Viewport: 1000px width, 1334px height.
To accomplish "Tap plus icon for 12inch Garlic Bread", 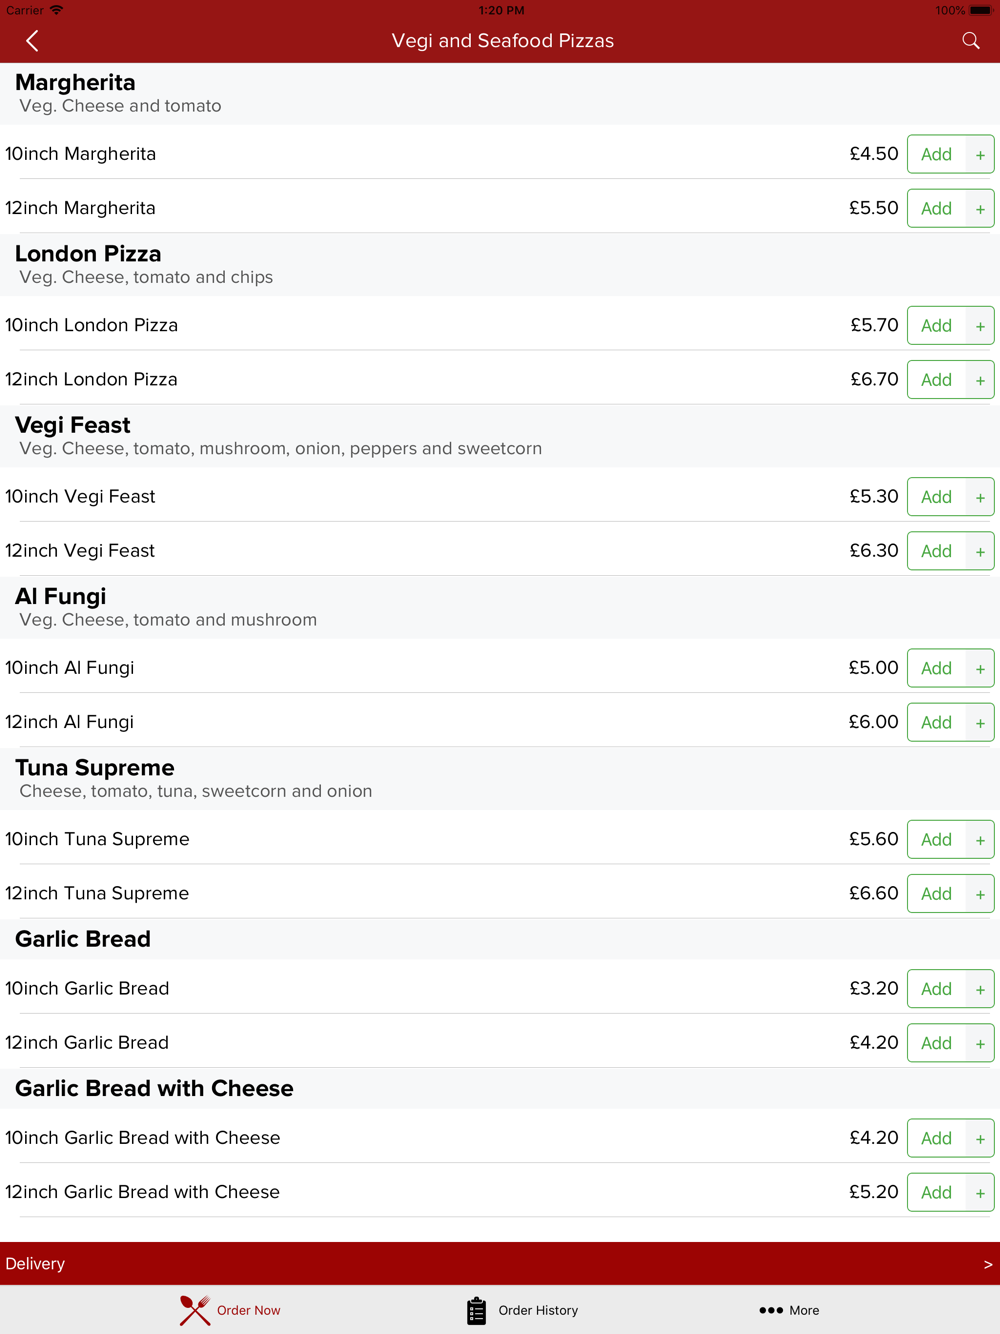I will click(980, 1043).
